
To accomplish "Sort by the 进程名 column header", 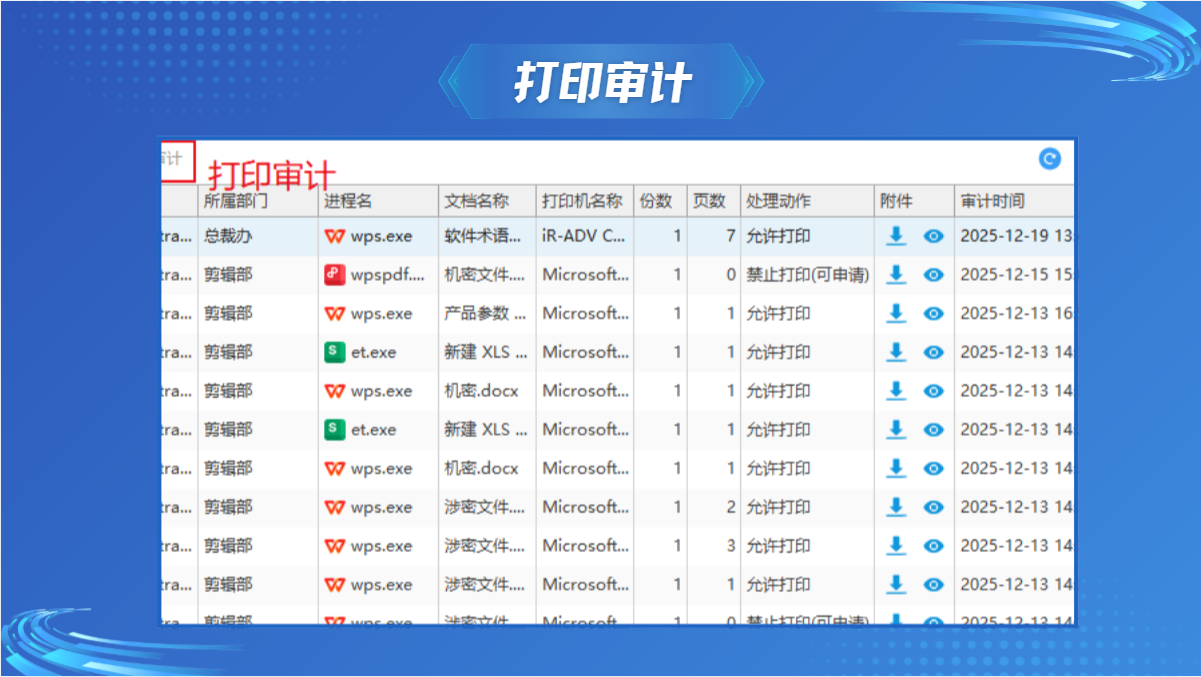I will [x=378, y=201].
